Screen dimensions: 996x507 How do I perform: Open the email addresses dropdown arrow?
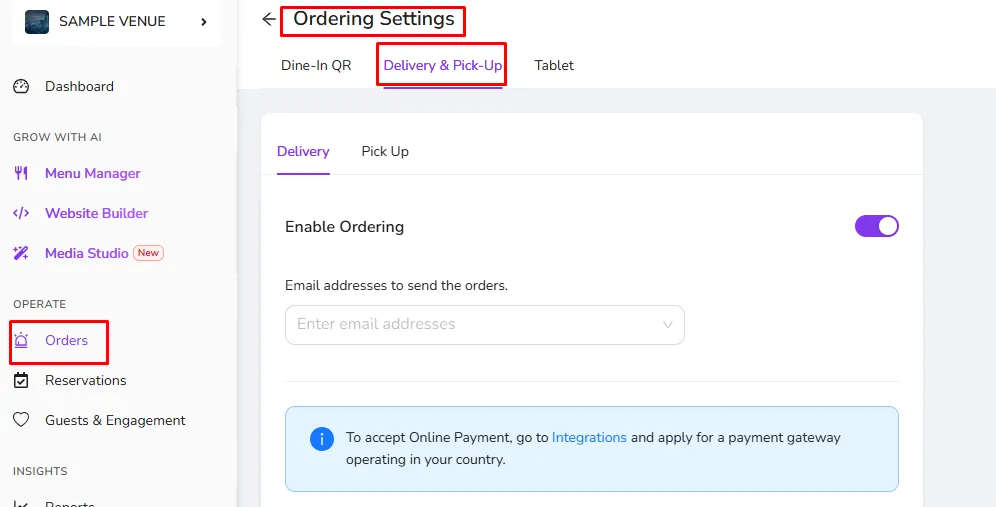[x=668, y=325]
